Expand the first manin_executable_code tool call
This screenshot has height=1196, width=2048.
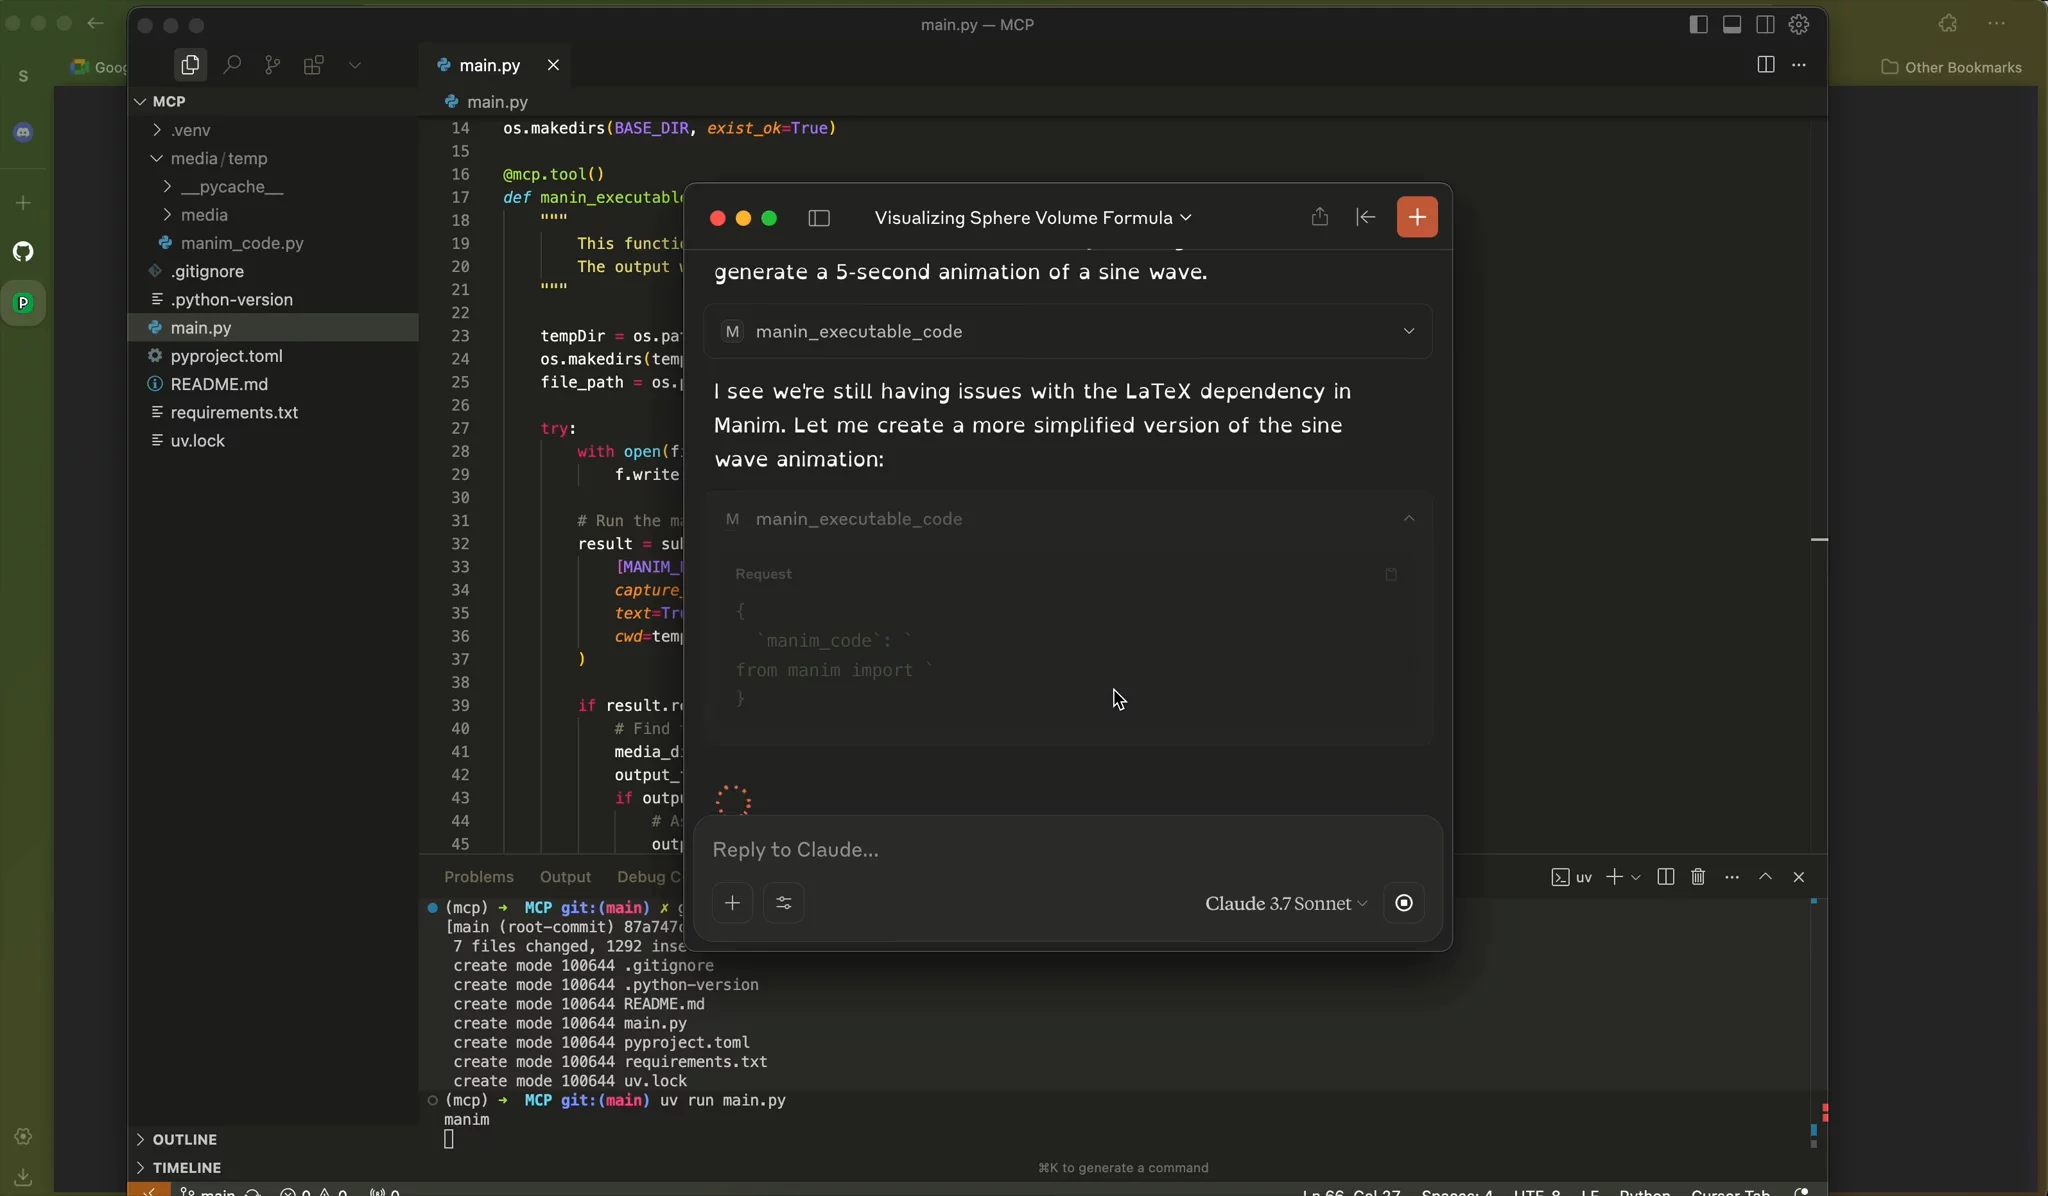coord(1408,331)
